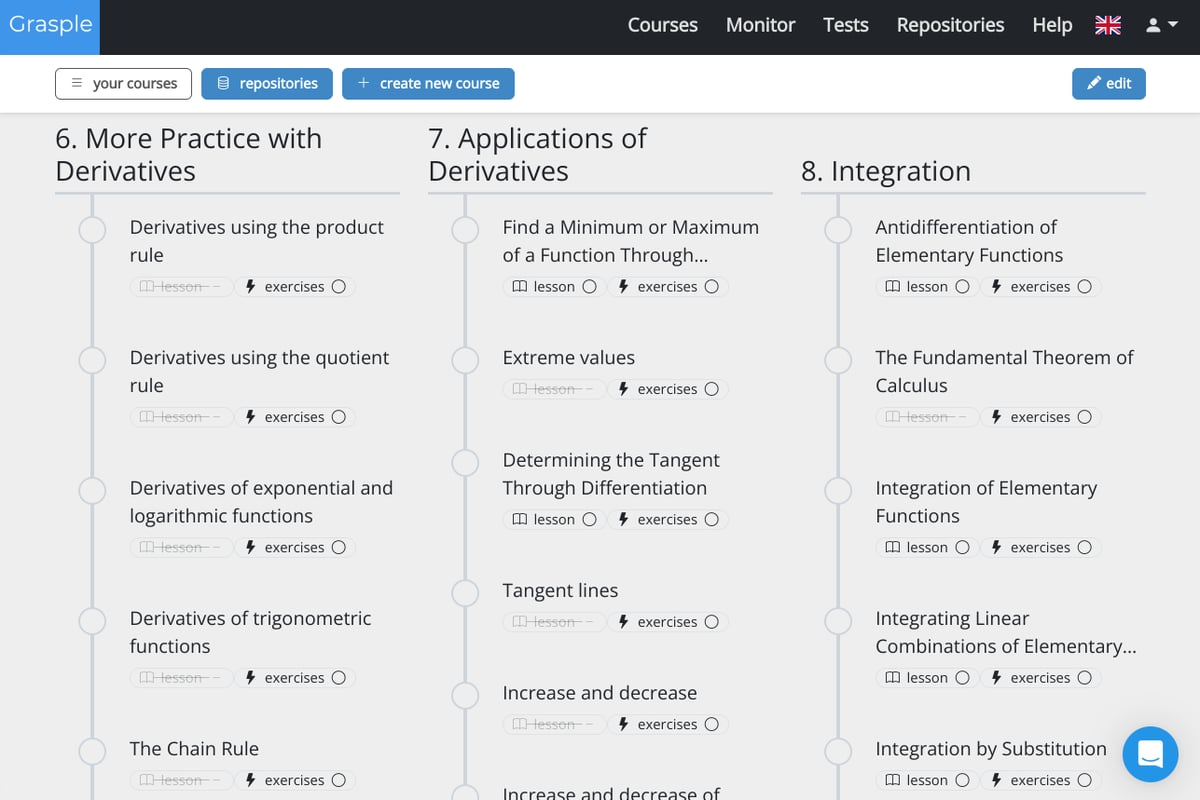Click lightning icon for The Chain Rule exercises
1200x800 pixels.
coord(251,780)
